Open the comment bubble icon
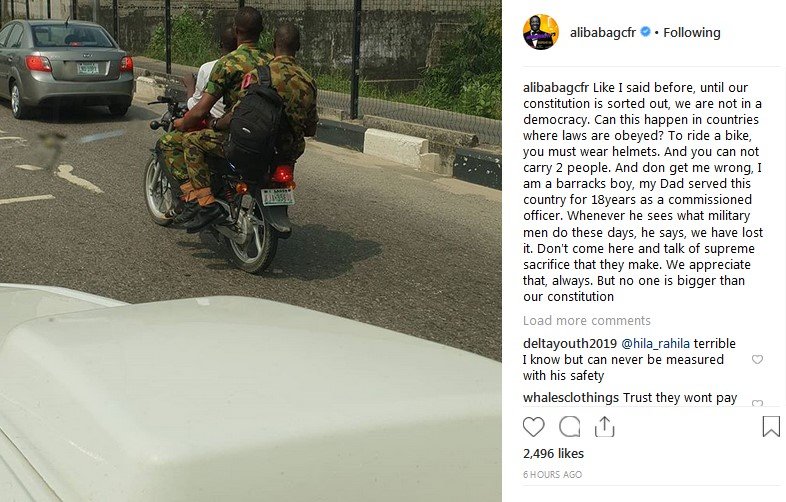The image size is (786, 502). [569, 427]
